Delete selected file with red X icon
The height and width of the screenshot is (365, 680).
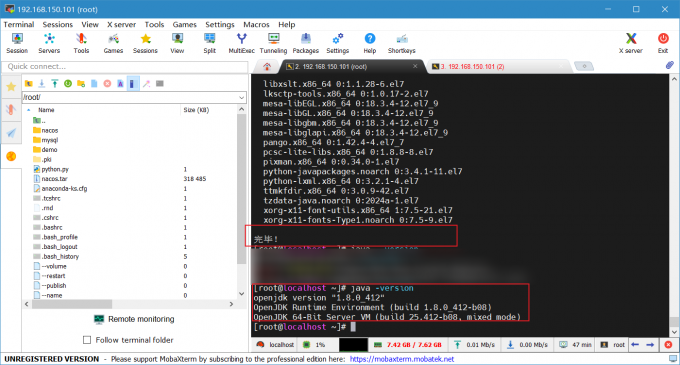click(107, 84)
